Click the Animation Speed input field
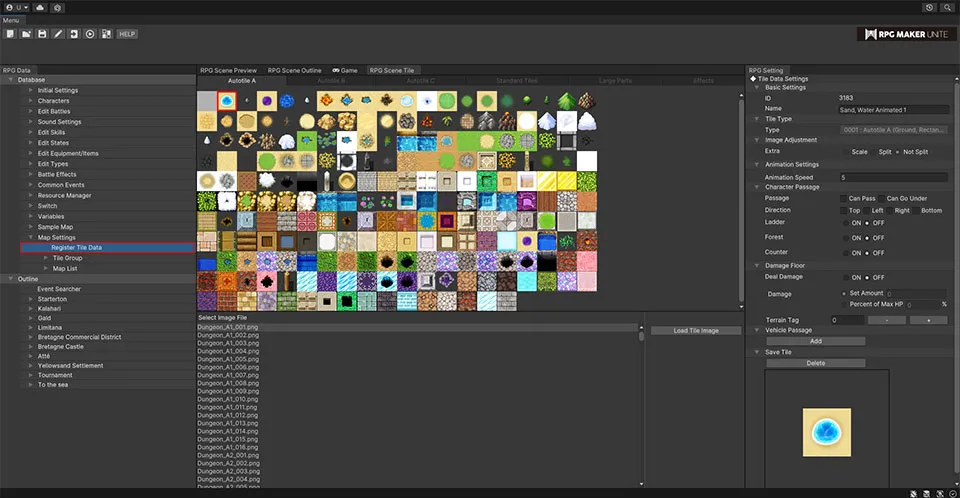The height and width of the screenshot is (498, 960). (x=893, y=176)
